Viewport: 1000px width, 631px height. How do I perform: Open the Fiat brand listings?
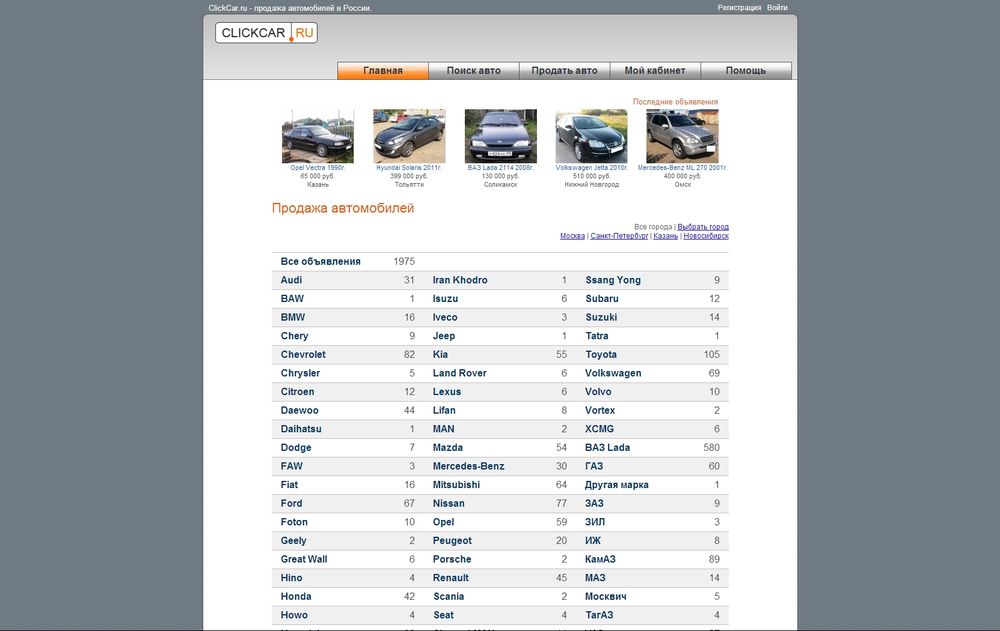289,485
